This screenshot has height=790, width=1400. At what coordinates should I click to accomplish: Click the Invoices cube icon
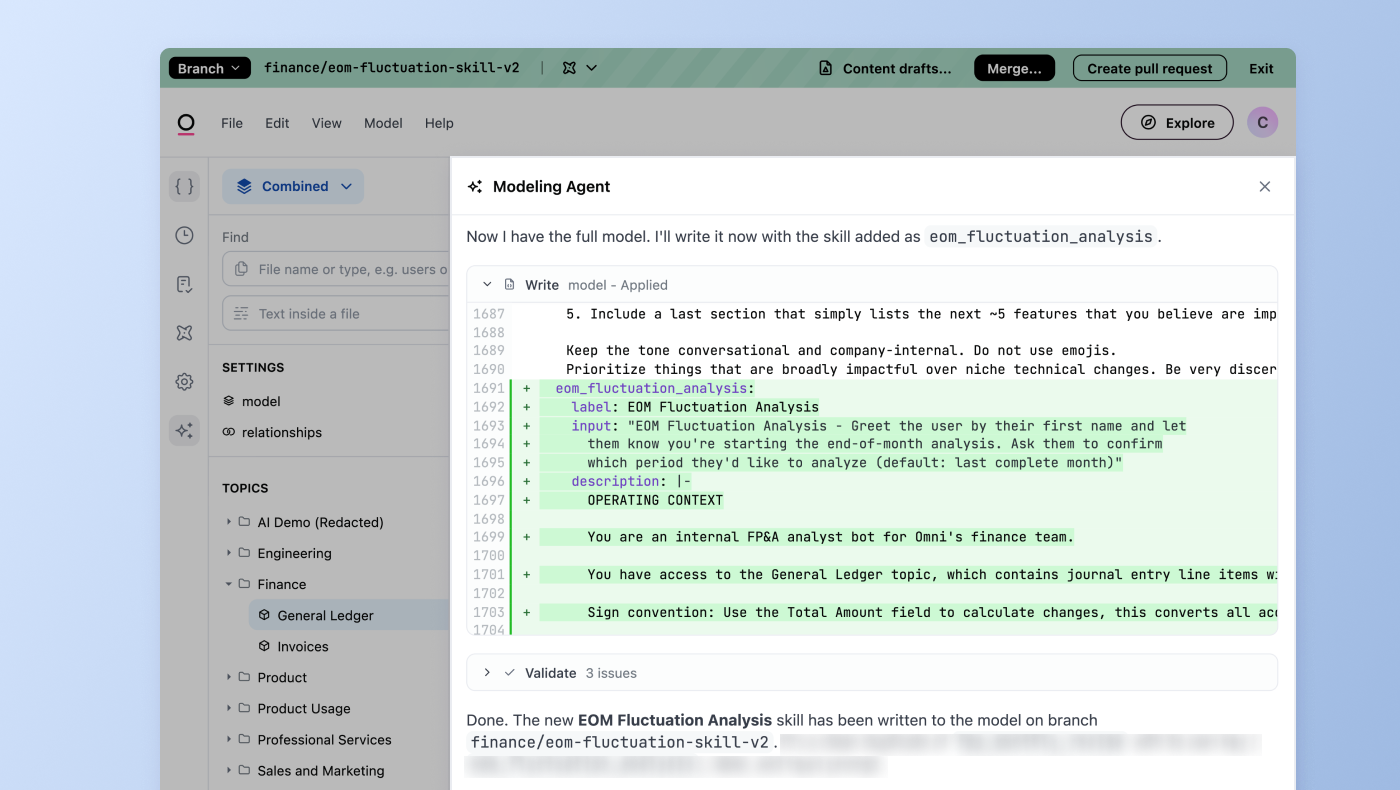[x=264, y=646]
